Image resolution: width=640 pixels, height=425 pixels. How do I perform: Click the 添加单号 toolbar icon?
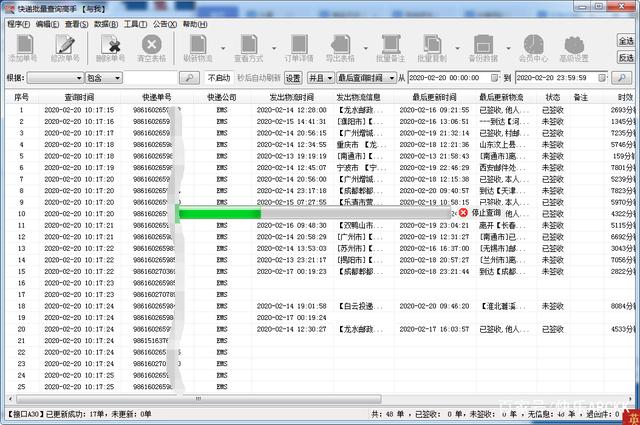23,48
